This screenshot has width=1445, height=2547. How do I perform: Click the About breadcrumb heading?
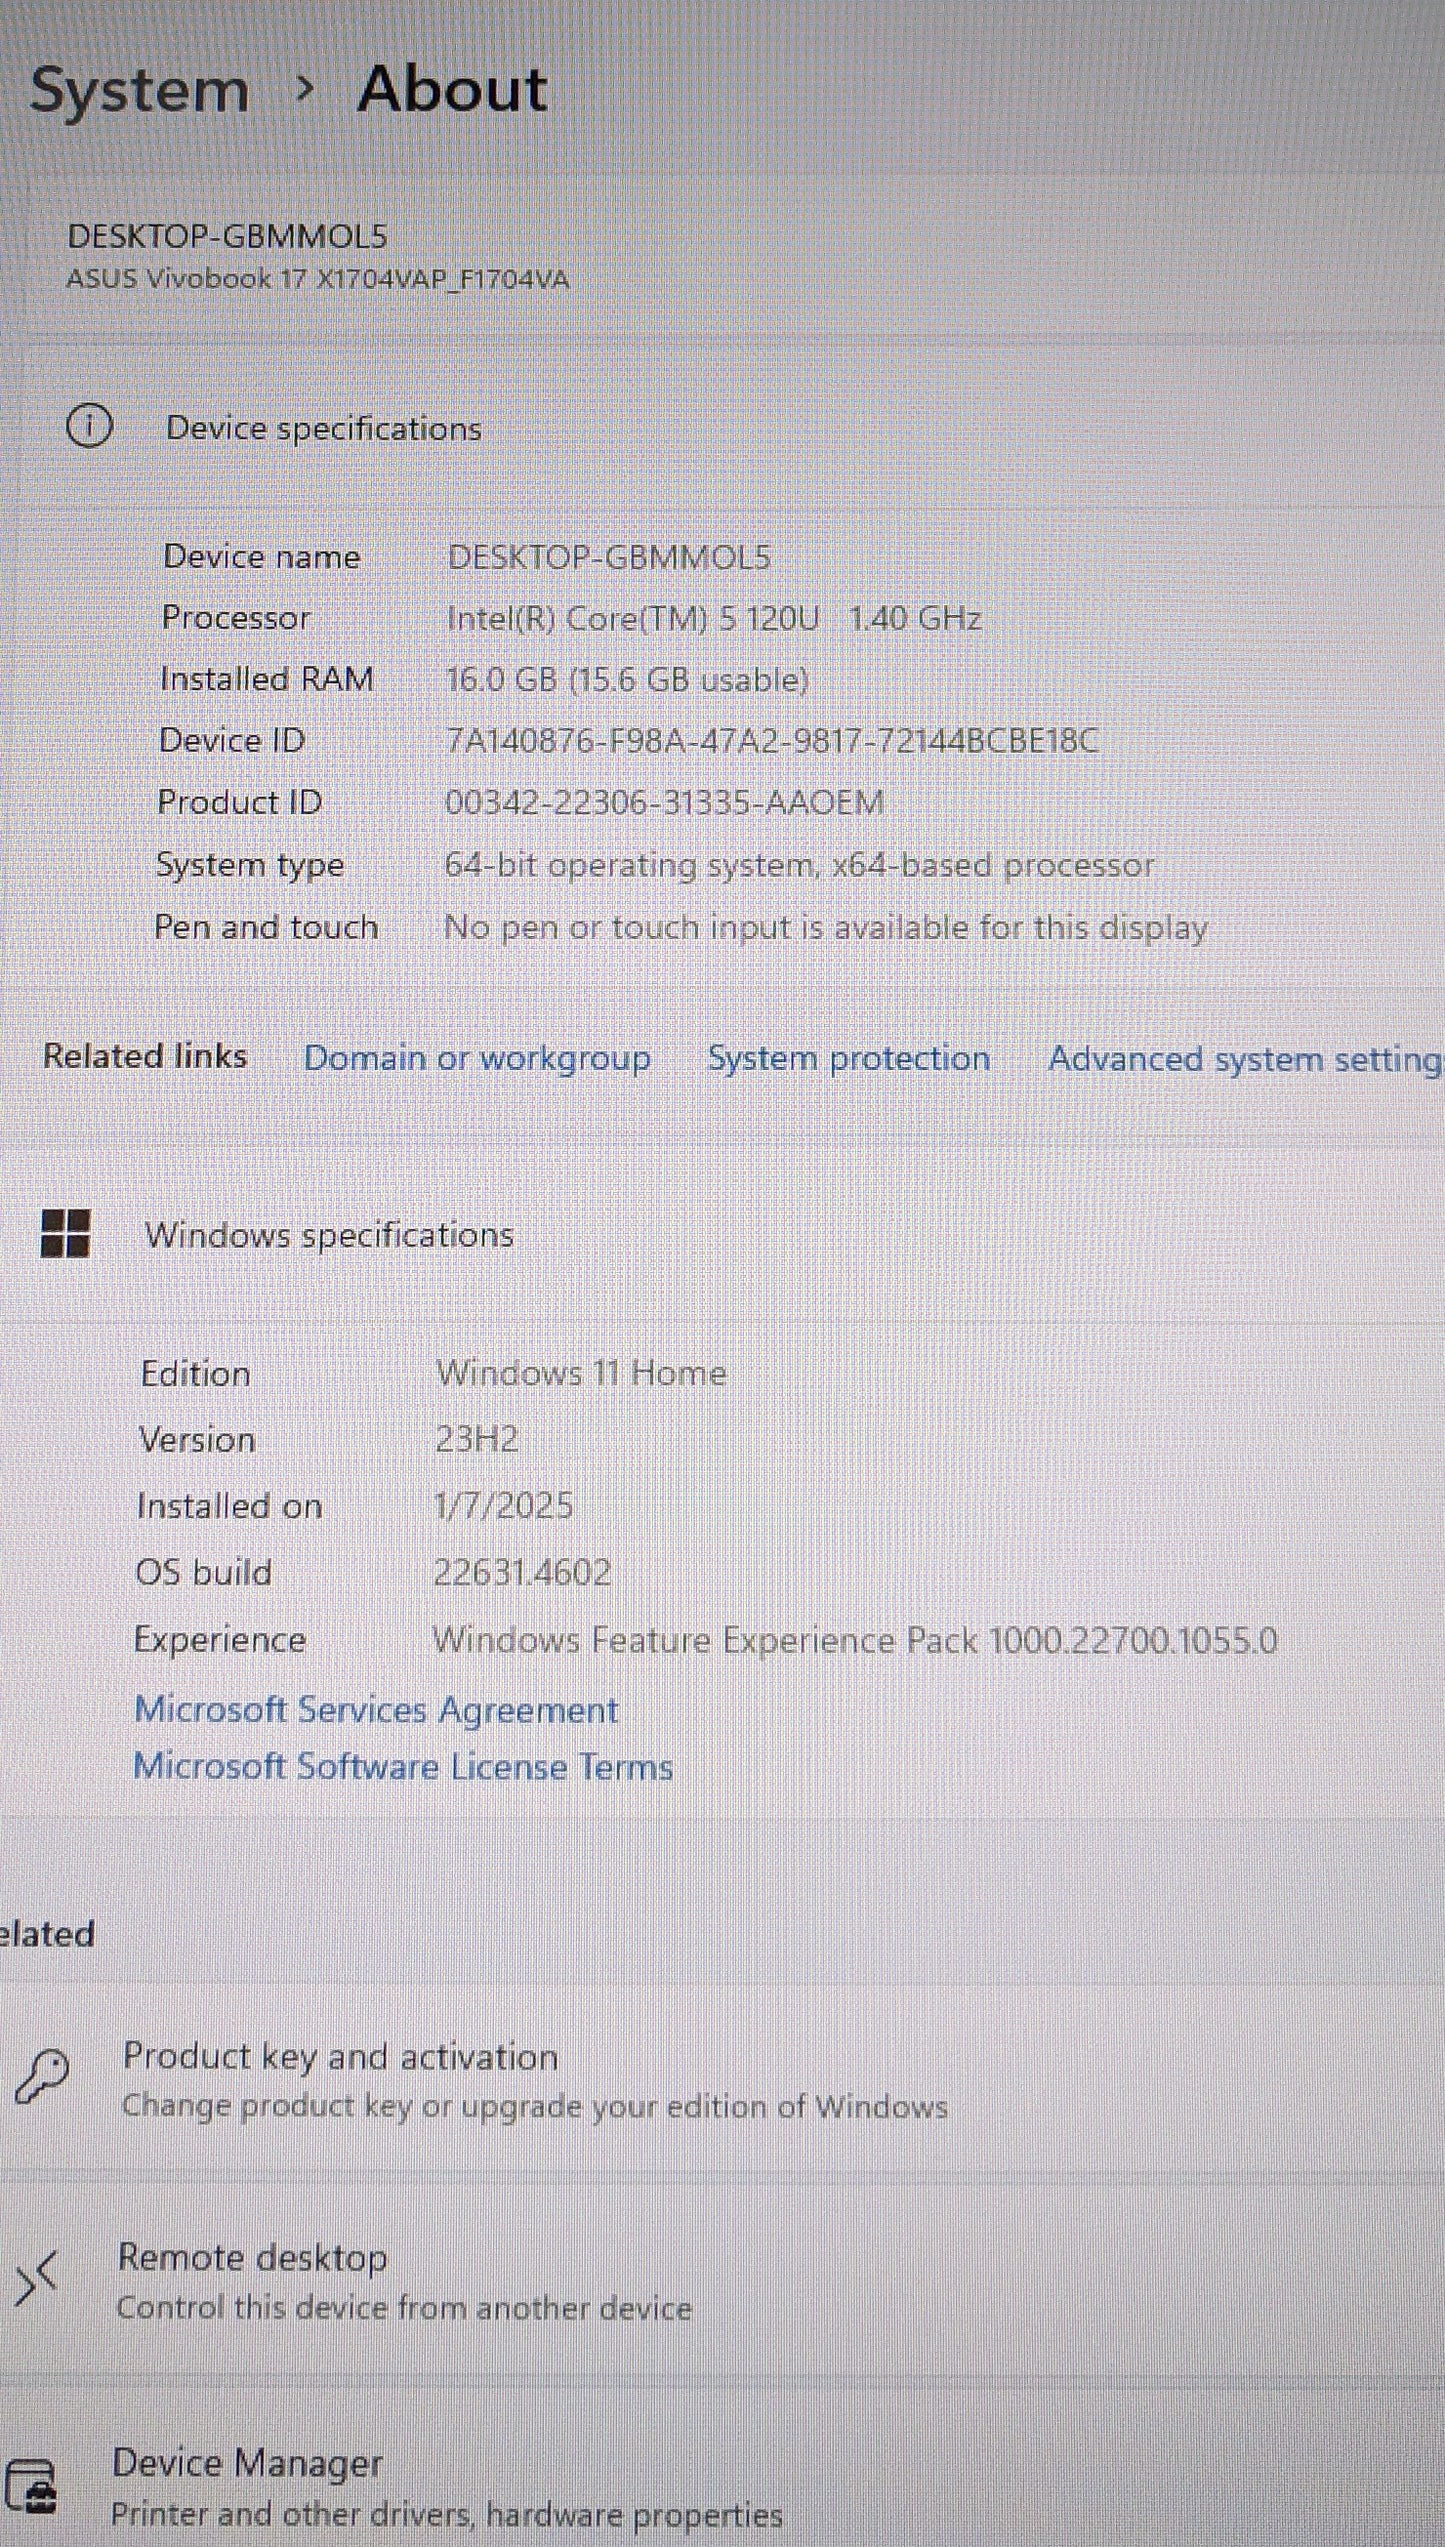click(452, 89)
